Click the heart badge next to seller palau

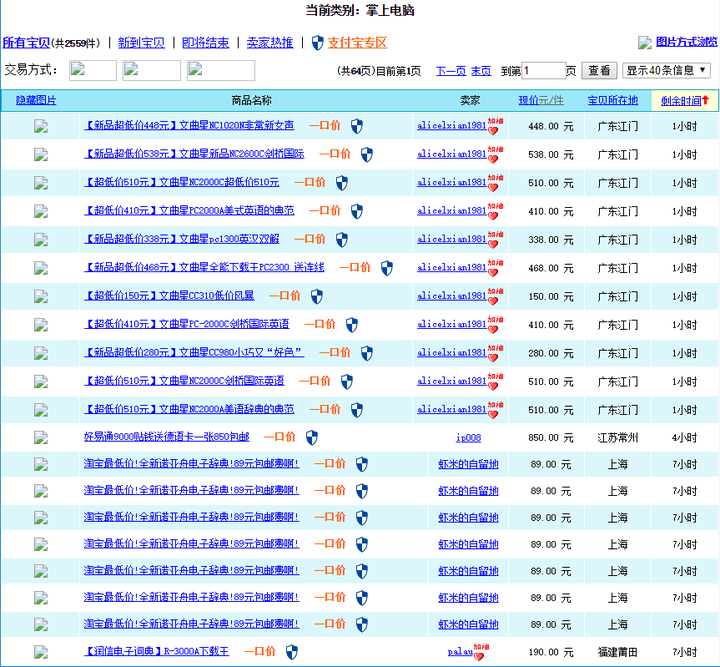(480, 651)
